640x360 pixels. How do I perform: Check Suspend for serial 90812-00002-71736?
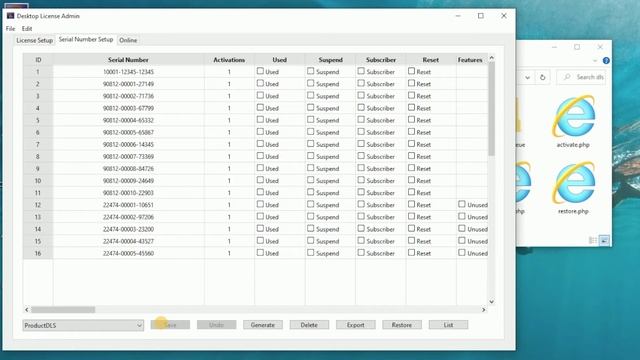311,95
